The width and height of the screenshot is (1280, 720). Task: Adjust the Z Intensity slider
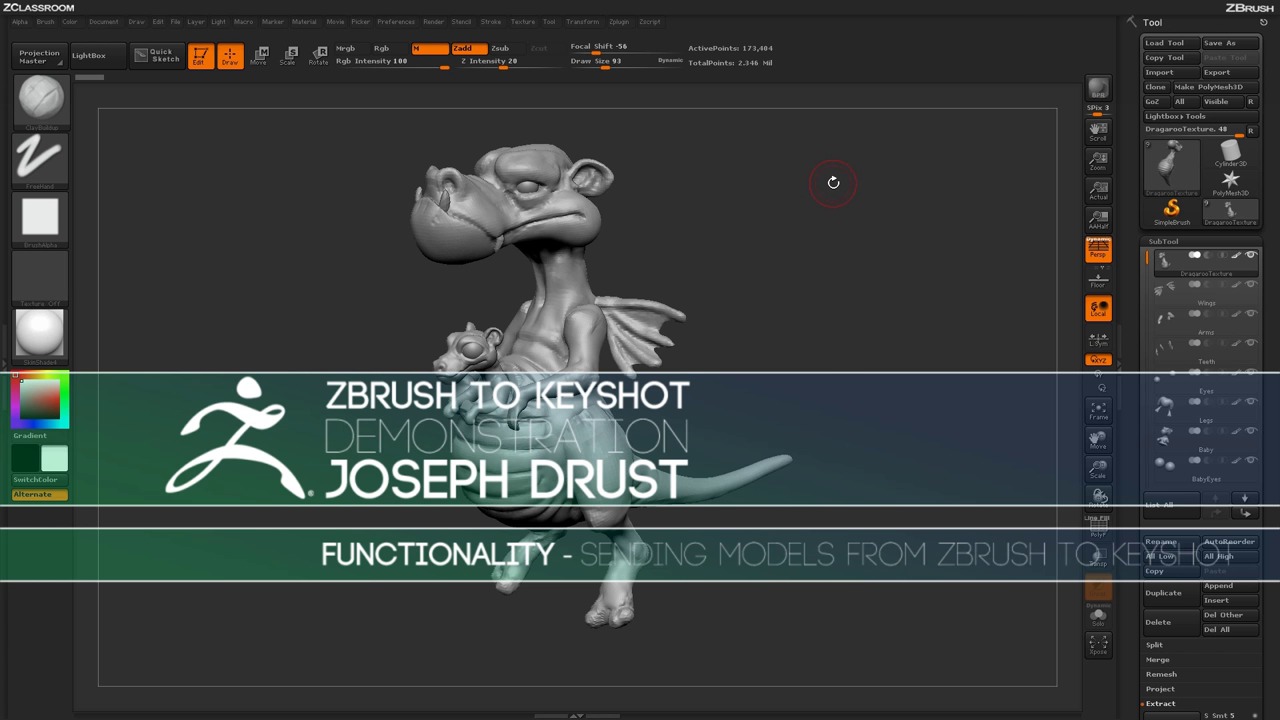504,62
